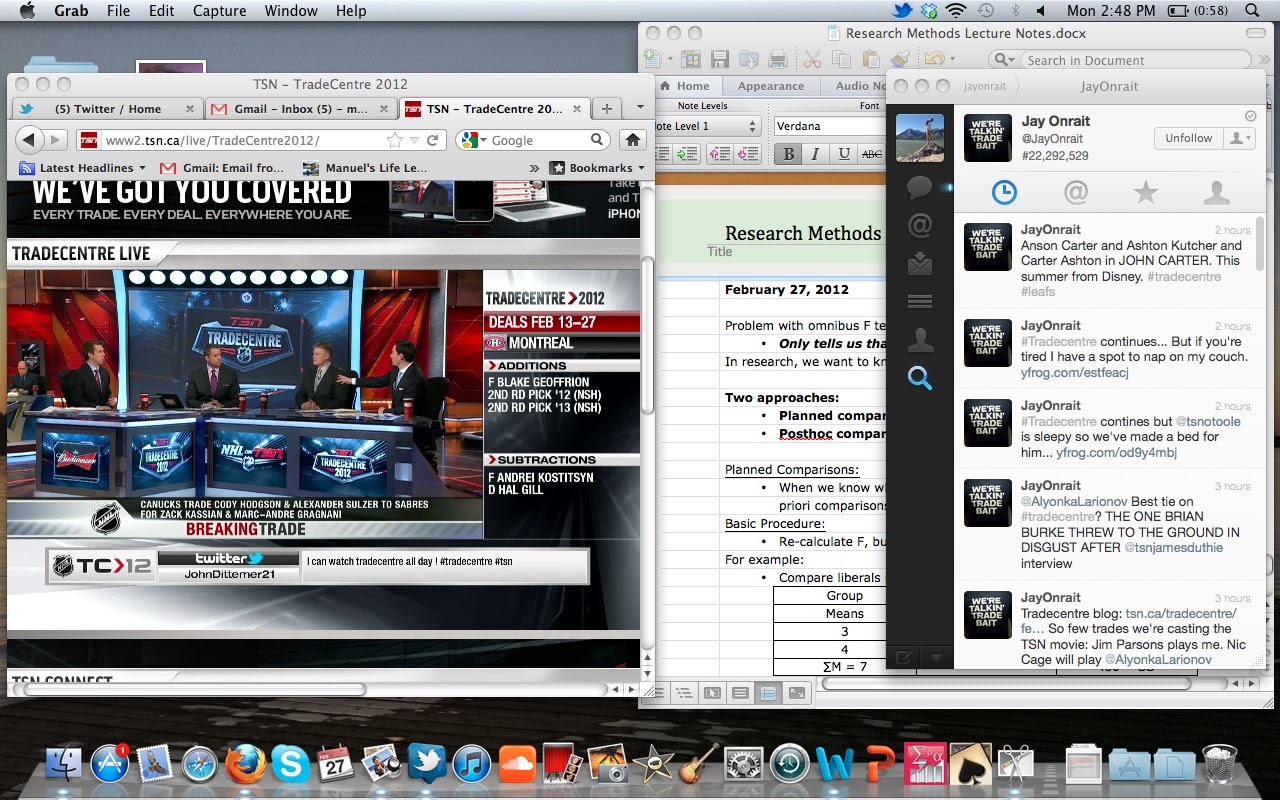This screenshot has width=1280, height=800.
Task: Toggle Underline formatting in Word
Action: [844, 153]
